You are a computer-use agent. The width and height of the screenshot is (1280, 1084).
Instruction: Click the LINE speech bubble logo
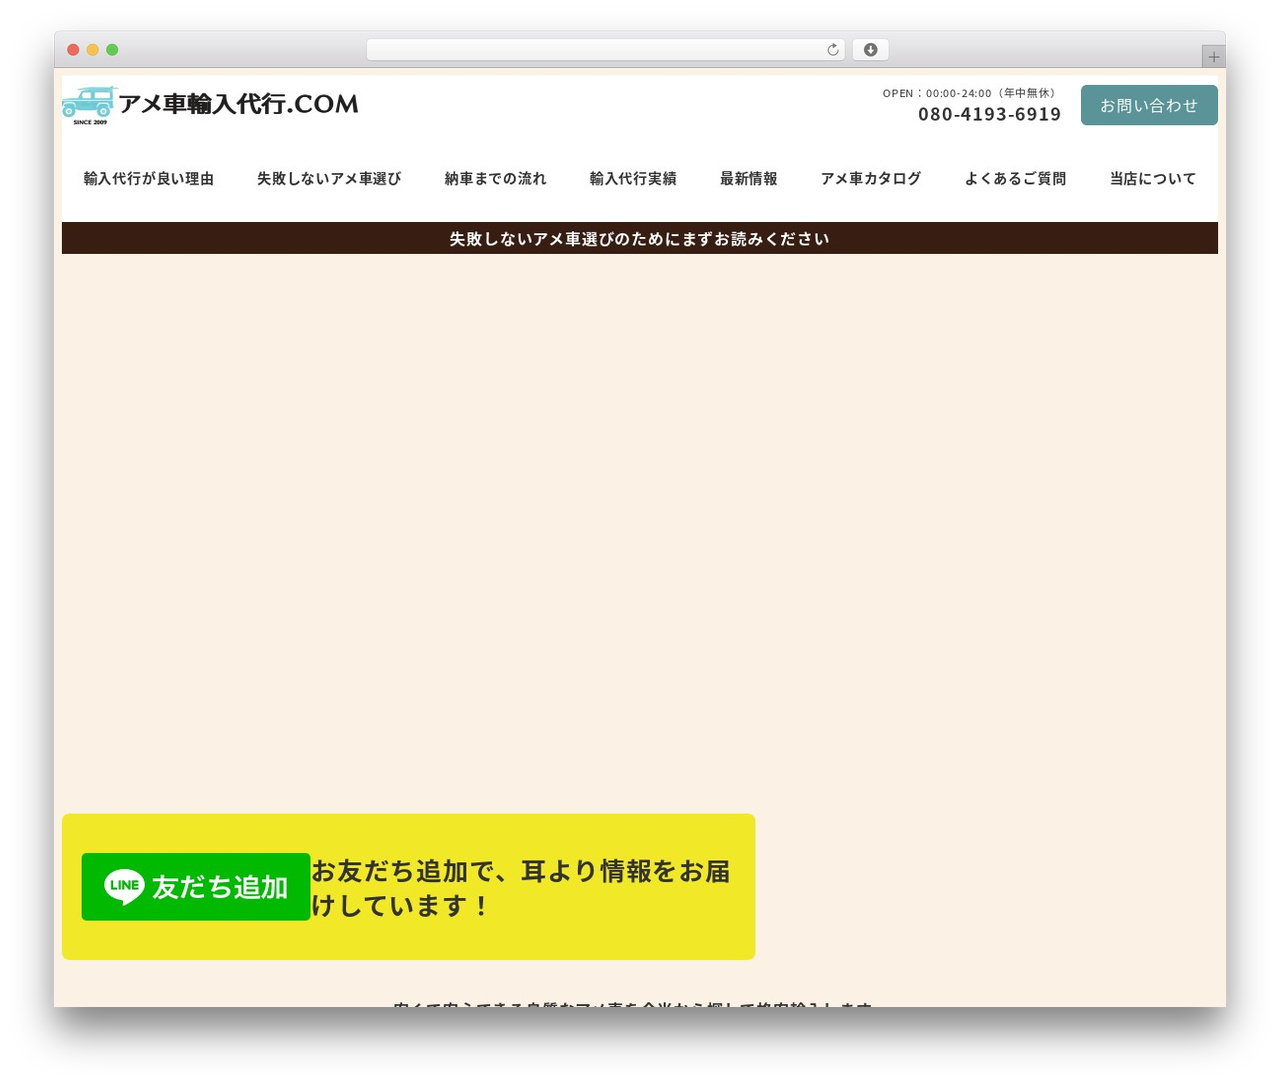pos(124,886)
